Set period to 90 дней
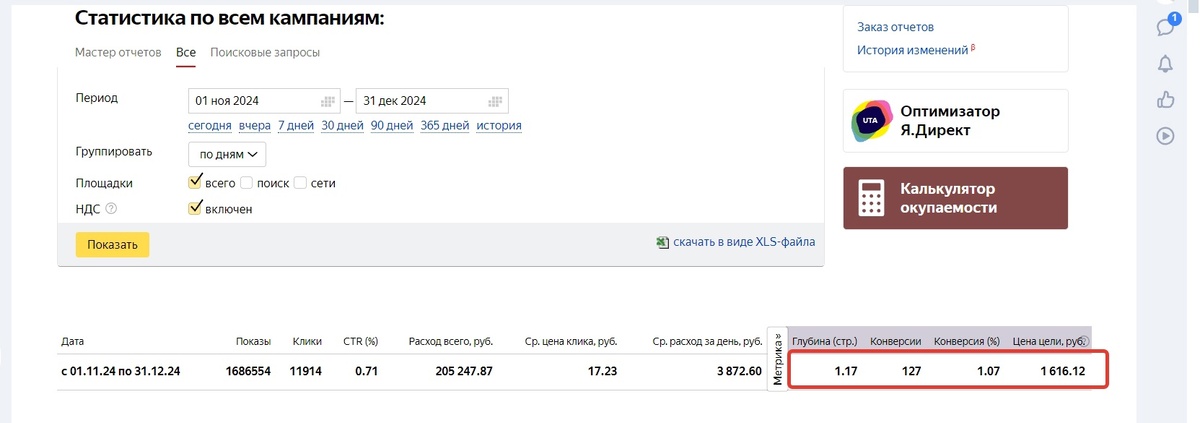The width and height of the screenshot is (1200, 423). [392, 126]
